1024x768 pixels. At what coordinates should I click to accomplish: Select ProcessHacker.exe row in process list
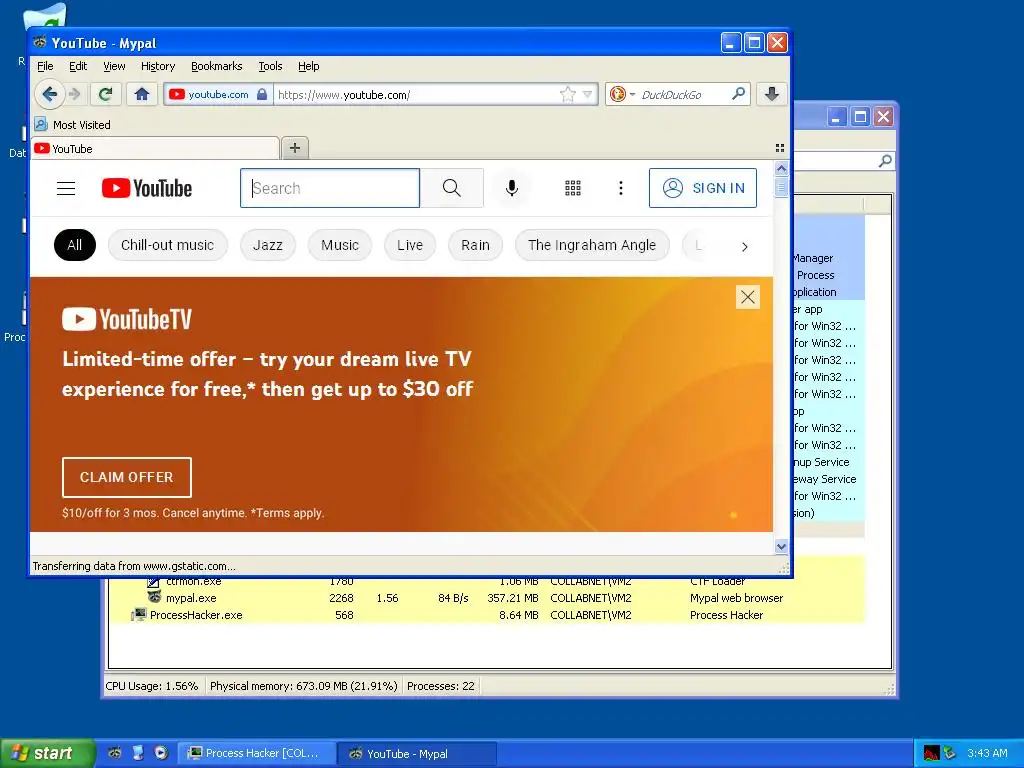click(486, 615)
